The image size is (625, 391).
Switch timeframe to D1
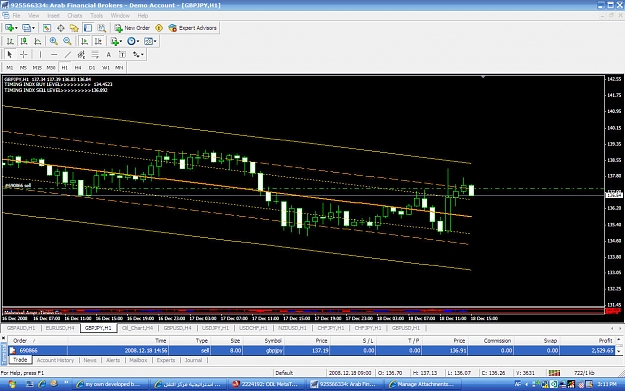coord(92,68)
